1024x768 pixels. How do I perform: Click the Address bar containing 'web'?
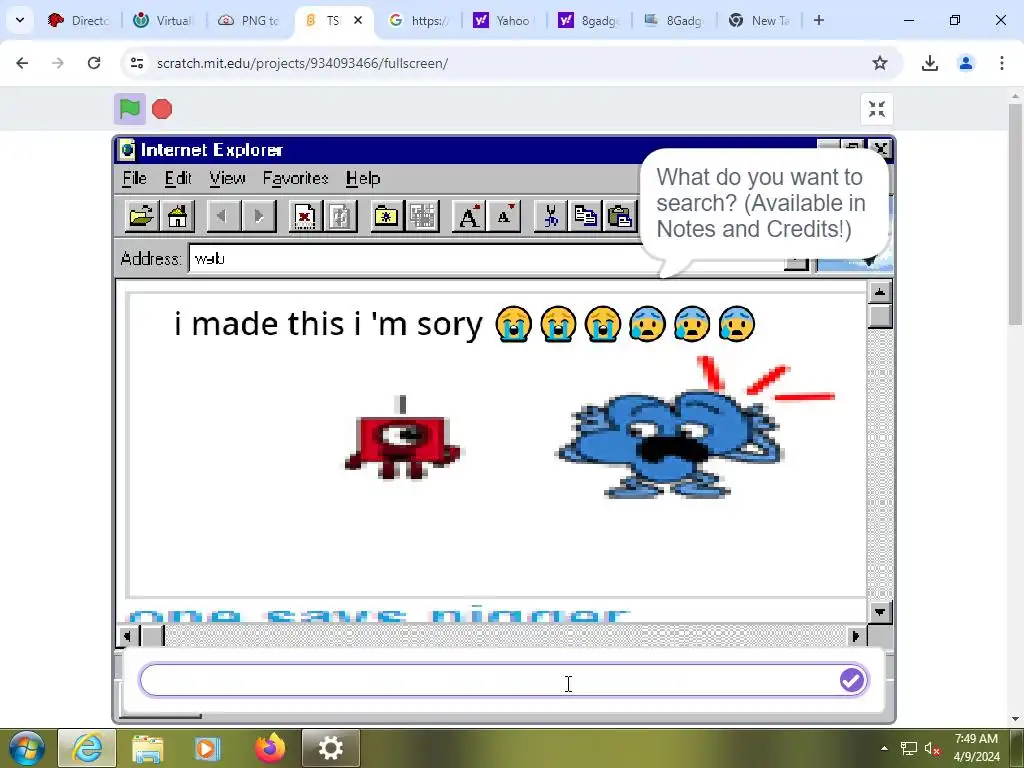487,259
